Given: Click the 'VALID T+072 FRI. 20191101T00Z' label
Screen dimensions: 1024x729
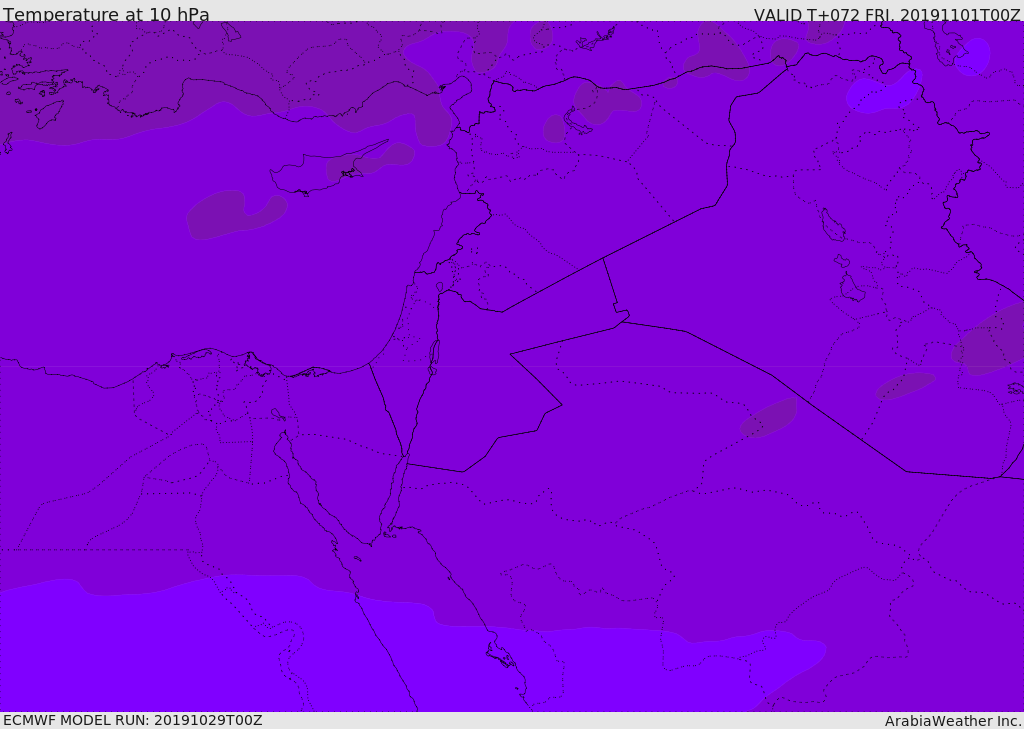Looking at the screenshot, I should tap(887, 15).
